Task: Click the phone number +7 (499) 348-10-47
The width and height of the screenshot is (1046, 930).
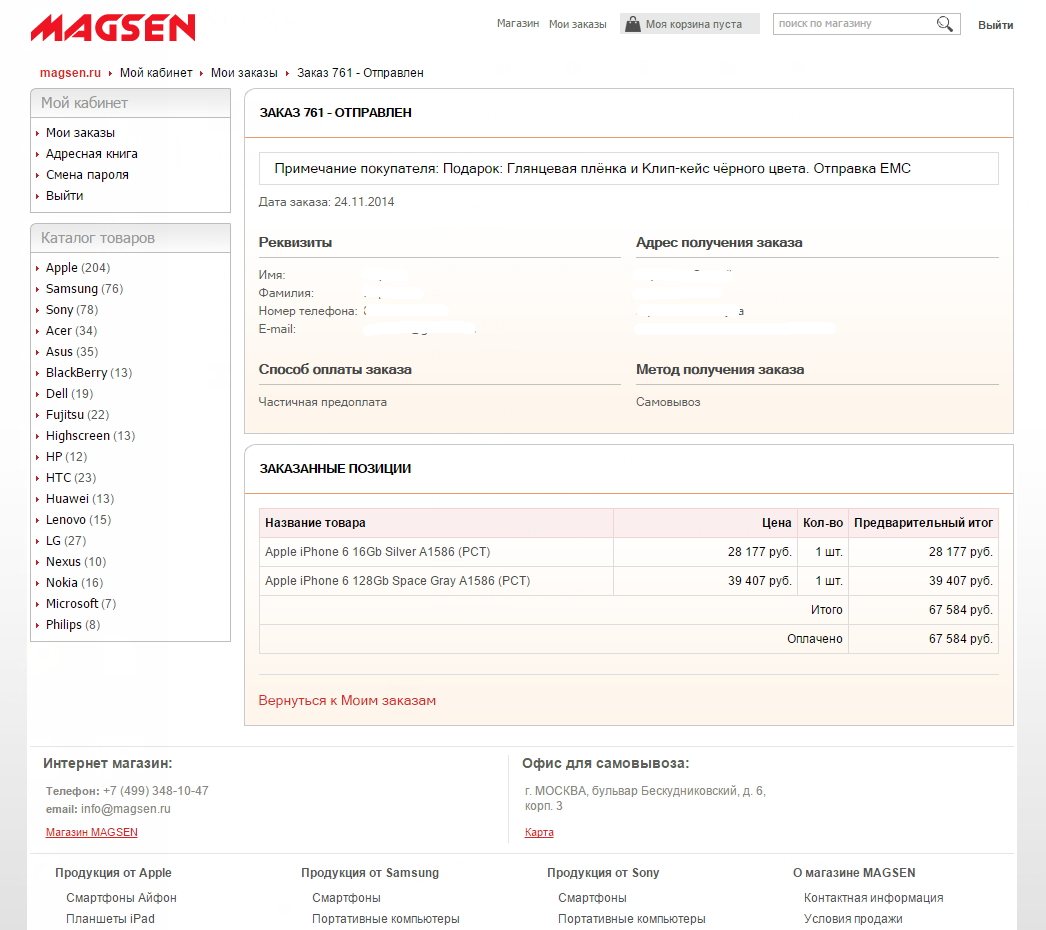Action: pyautogui.click(x=155, y=791)
